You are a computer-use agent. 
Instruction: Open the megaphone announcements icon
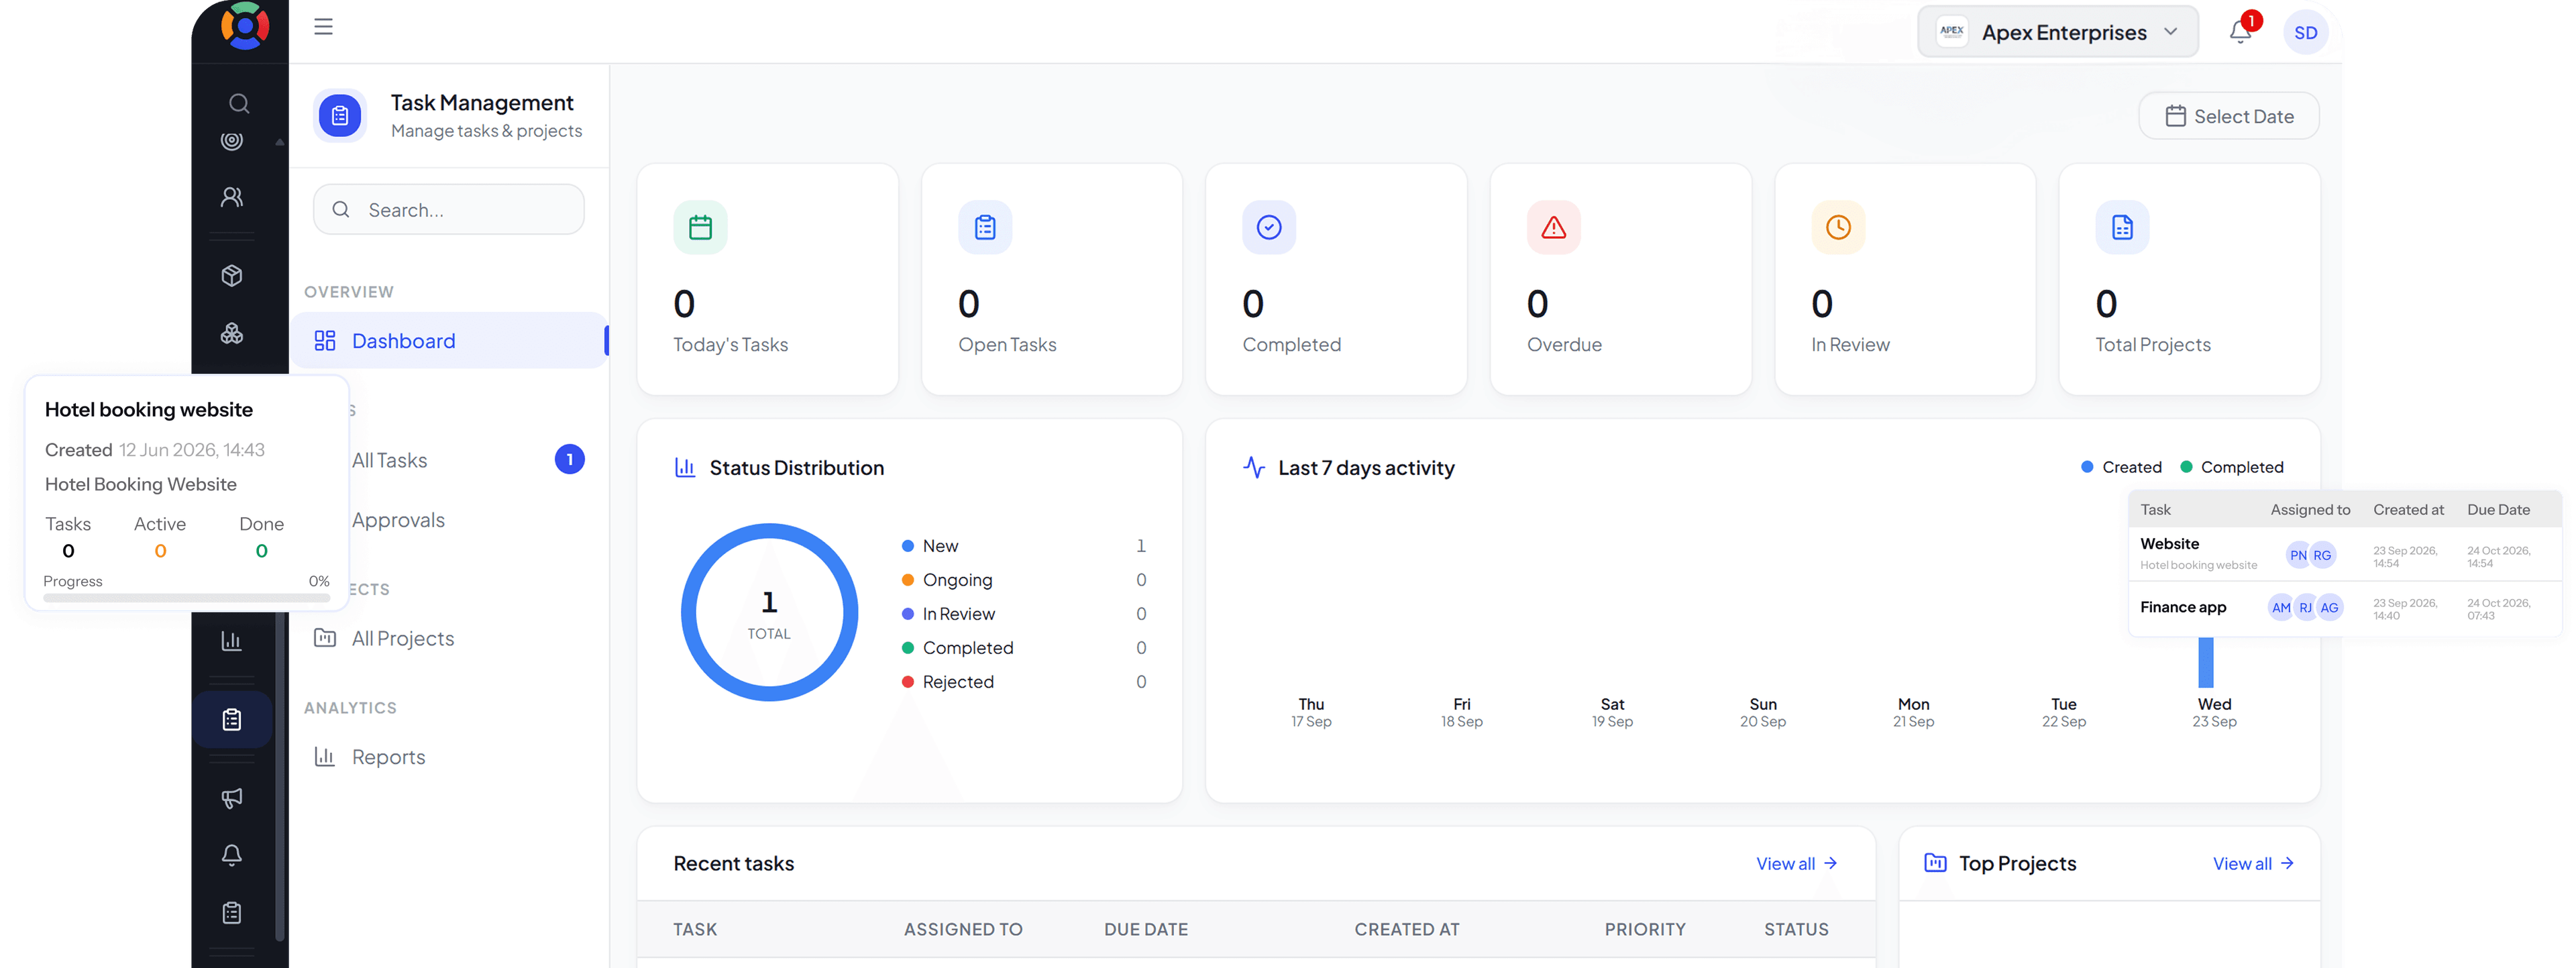coord(232,797)
